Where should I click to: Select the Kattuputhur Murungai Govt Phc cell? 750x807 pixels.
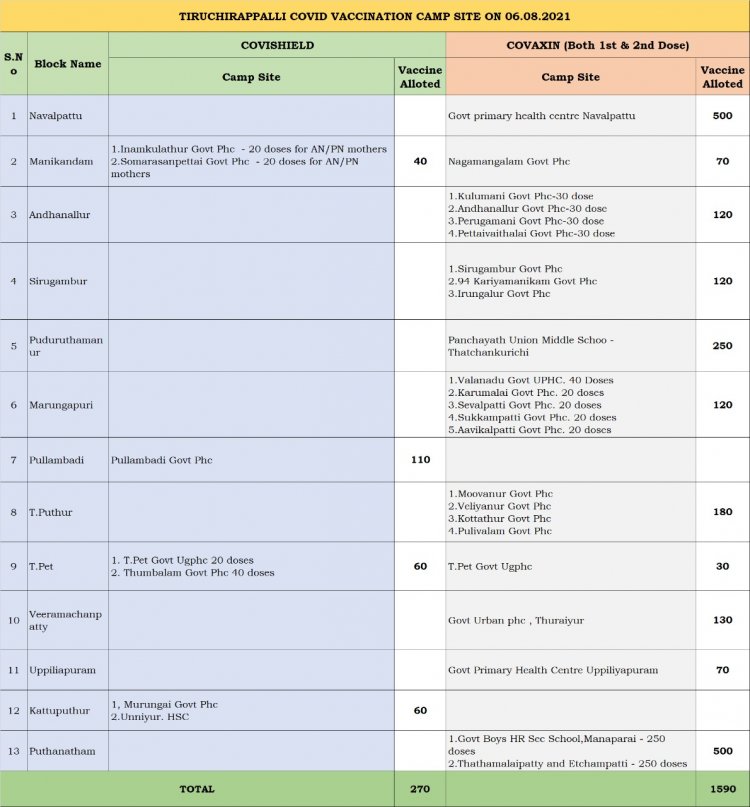tap(251, 711)
